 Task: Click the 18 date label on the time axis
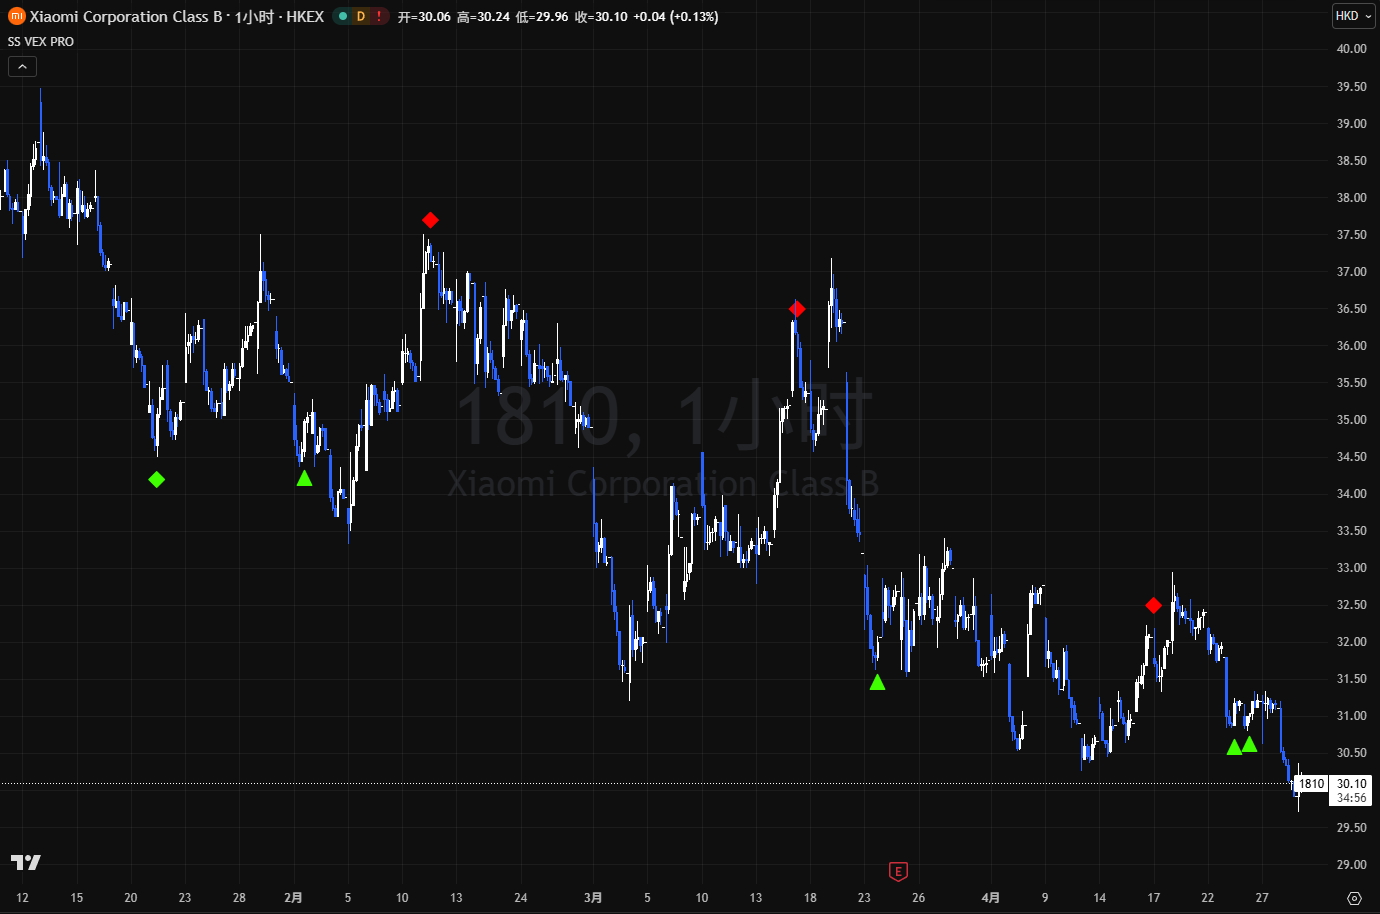pos(810,898)
